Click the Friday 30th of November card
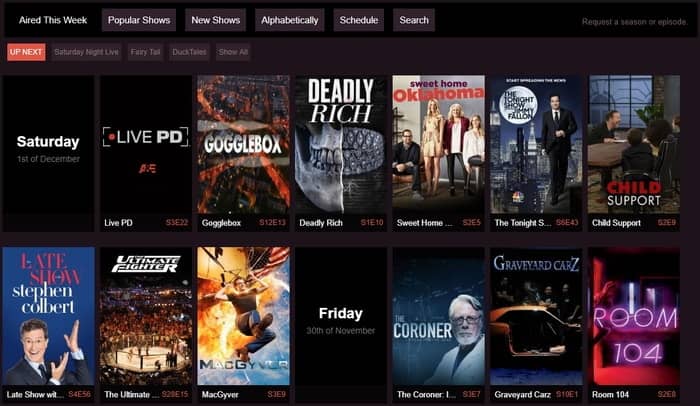 pyautogui.click(x=341, y=325)
